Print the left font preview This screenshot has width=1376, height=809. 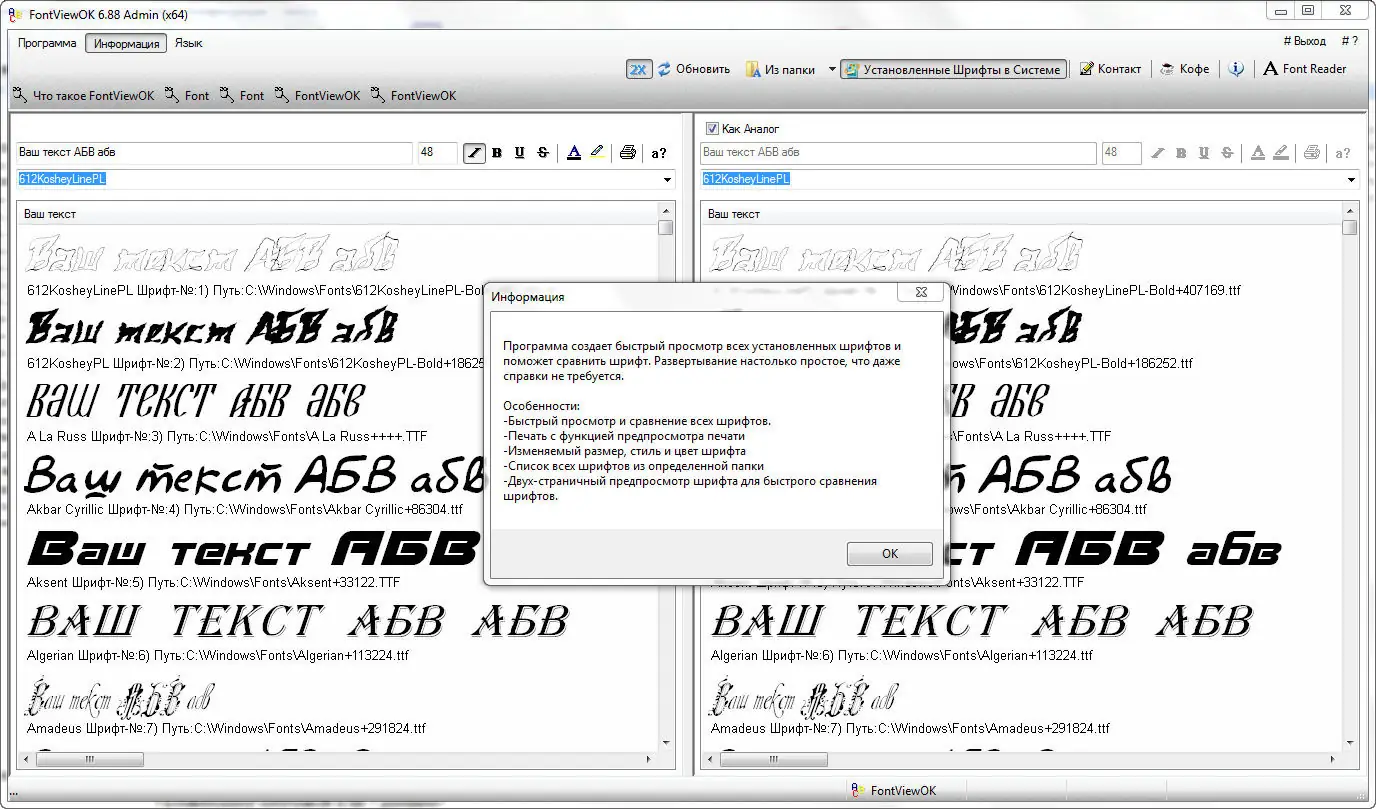click(x=627, y=153)
